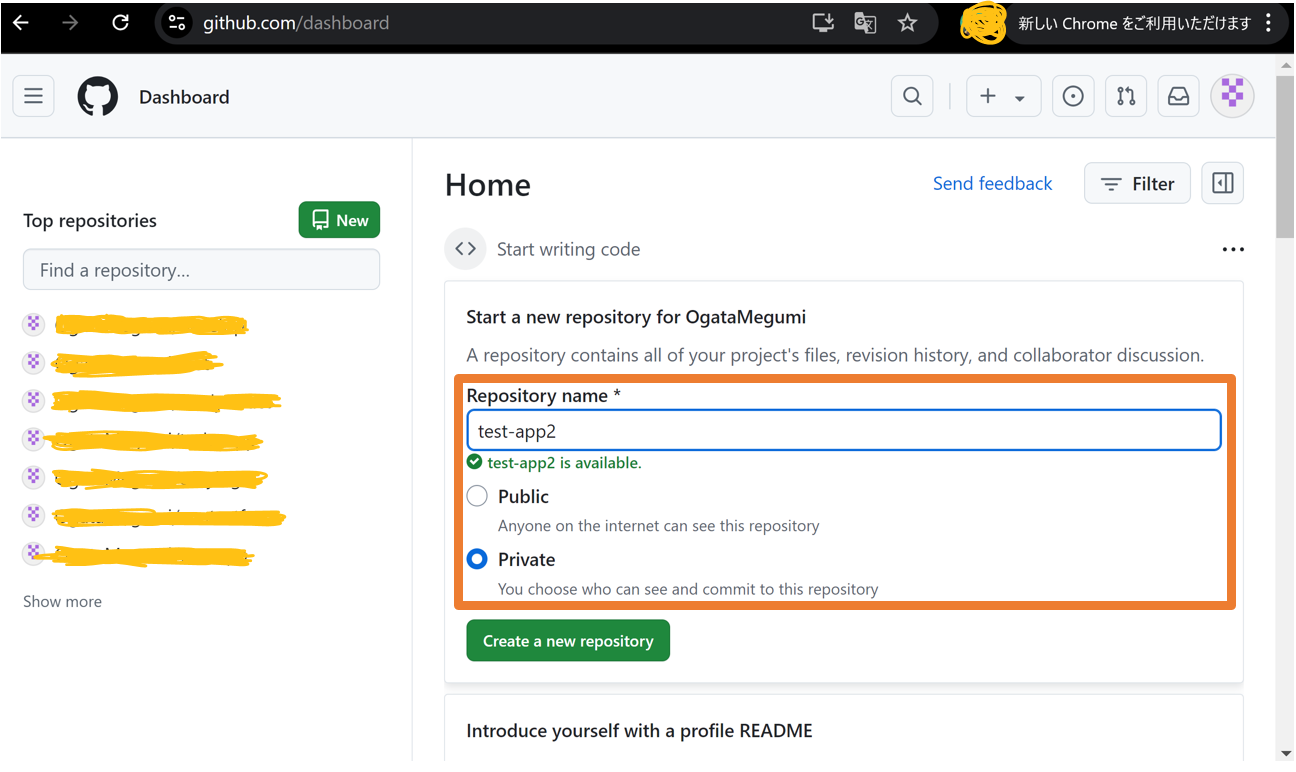Open the ellipsis menu on Start writing code

[1233, 249]
